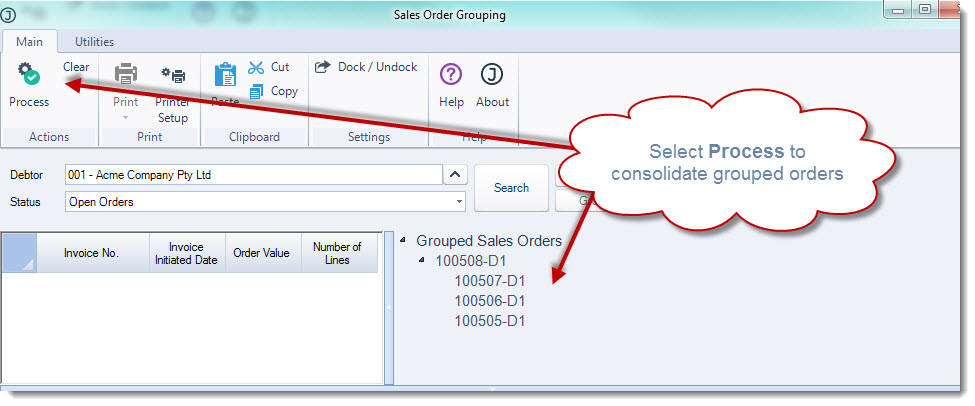The width and height of the screenshot is (975, 406).
Task: Switch to the Main tab
Action: point(29,42)
